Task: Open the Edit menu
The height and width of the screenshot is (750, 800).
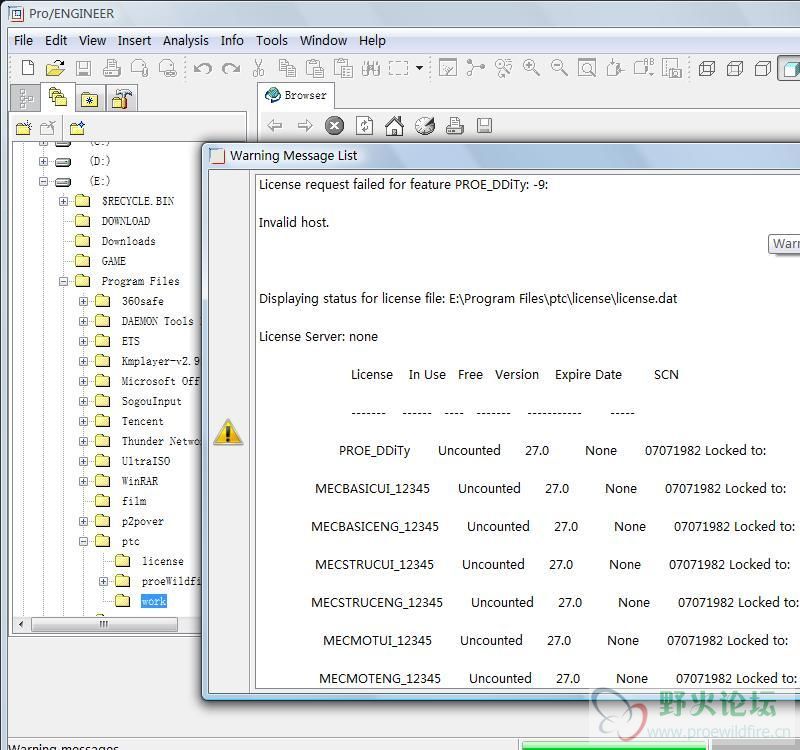Action: [56, 40]
